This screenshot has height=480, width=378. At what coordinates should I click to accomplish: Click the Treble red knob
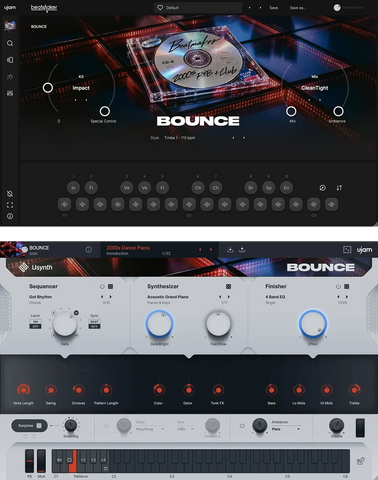tap(354, 390)
